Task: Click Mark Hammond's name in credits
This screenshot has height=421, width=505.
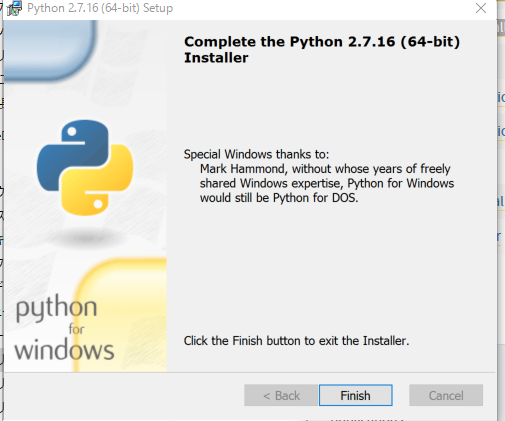Action: [x=243, y=169]
